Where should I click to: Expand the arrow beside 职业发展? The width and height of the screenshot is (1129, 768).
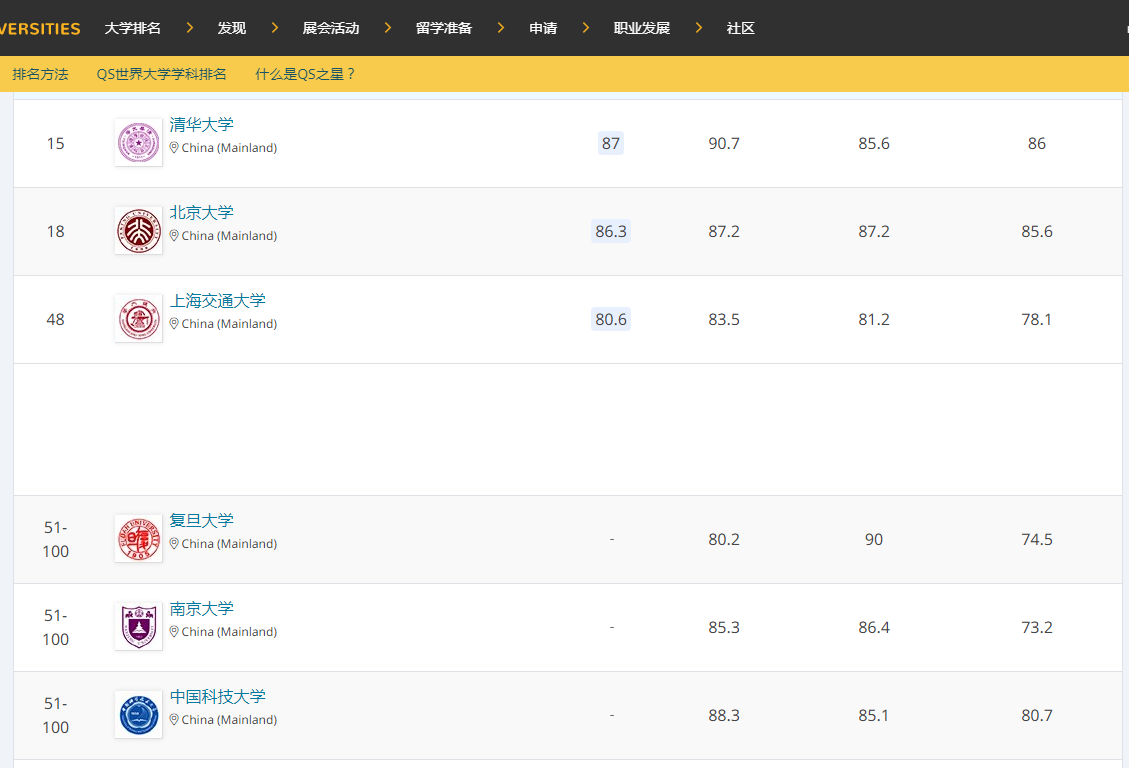[x=698, y=28]
